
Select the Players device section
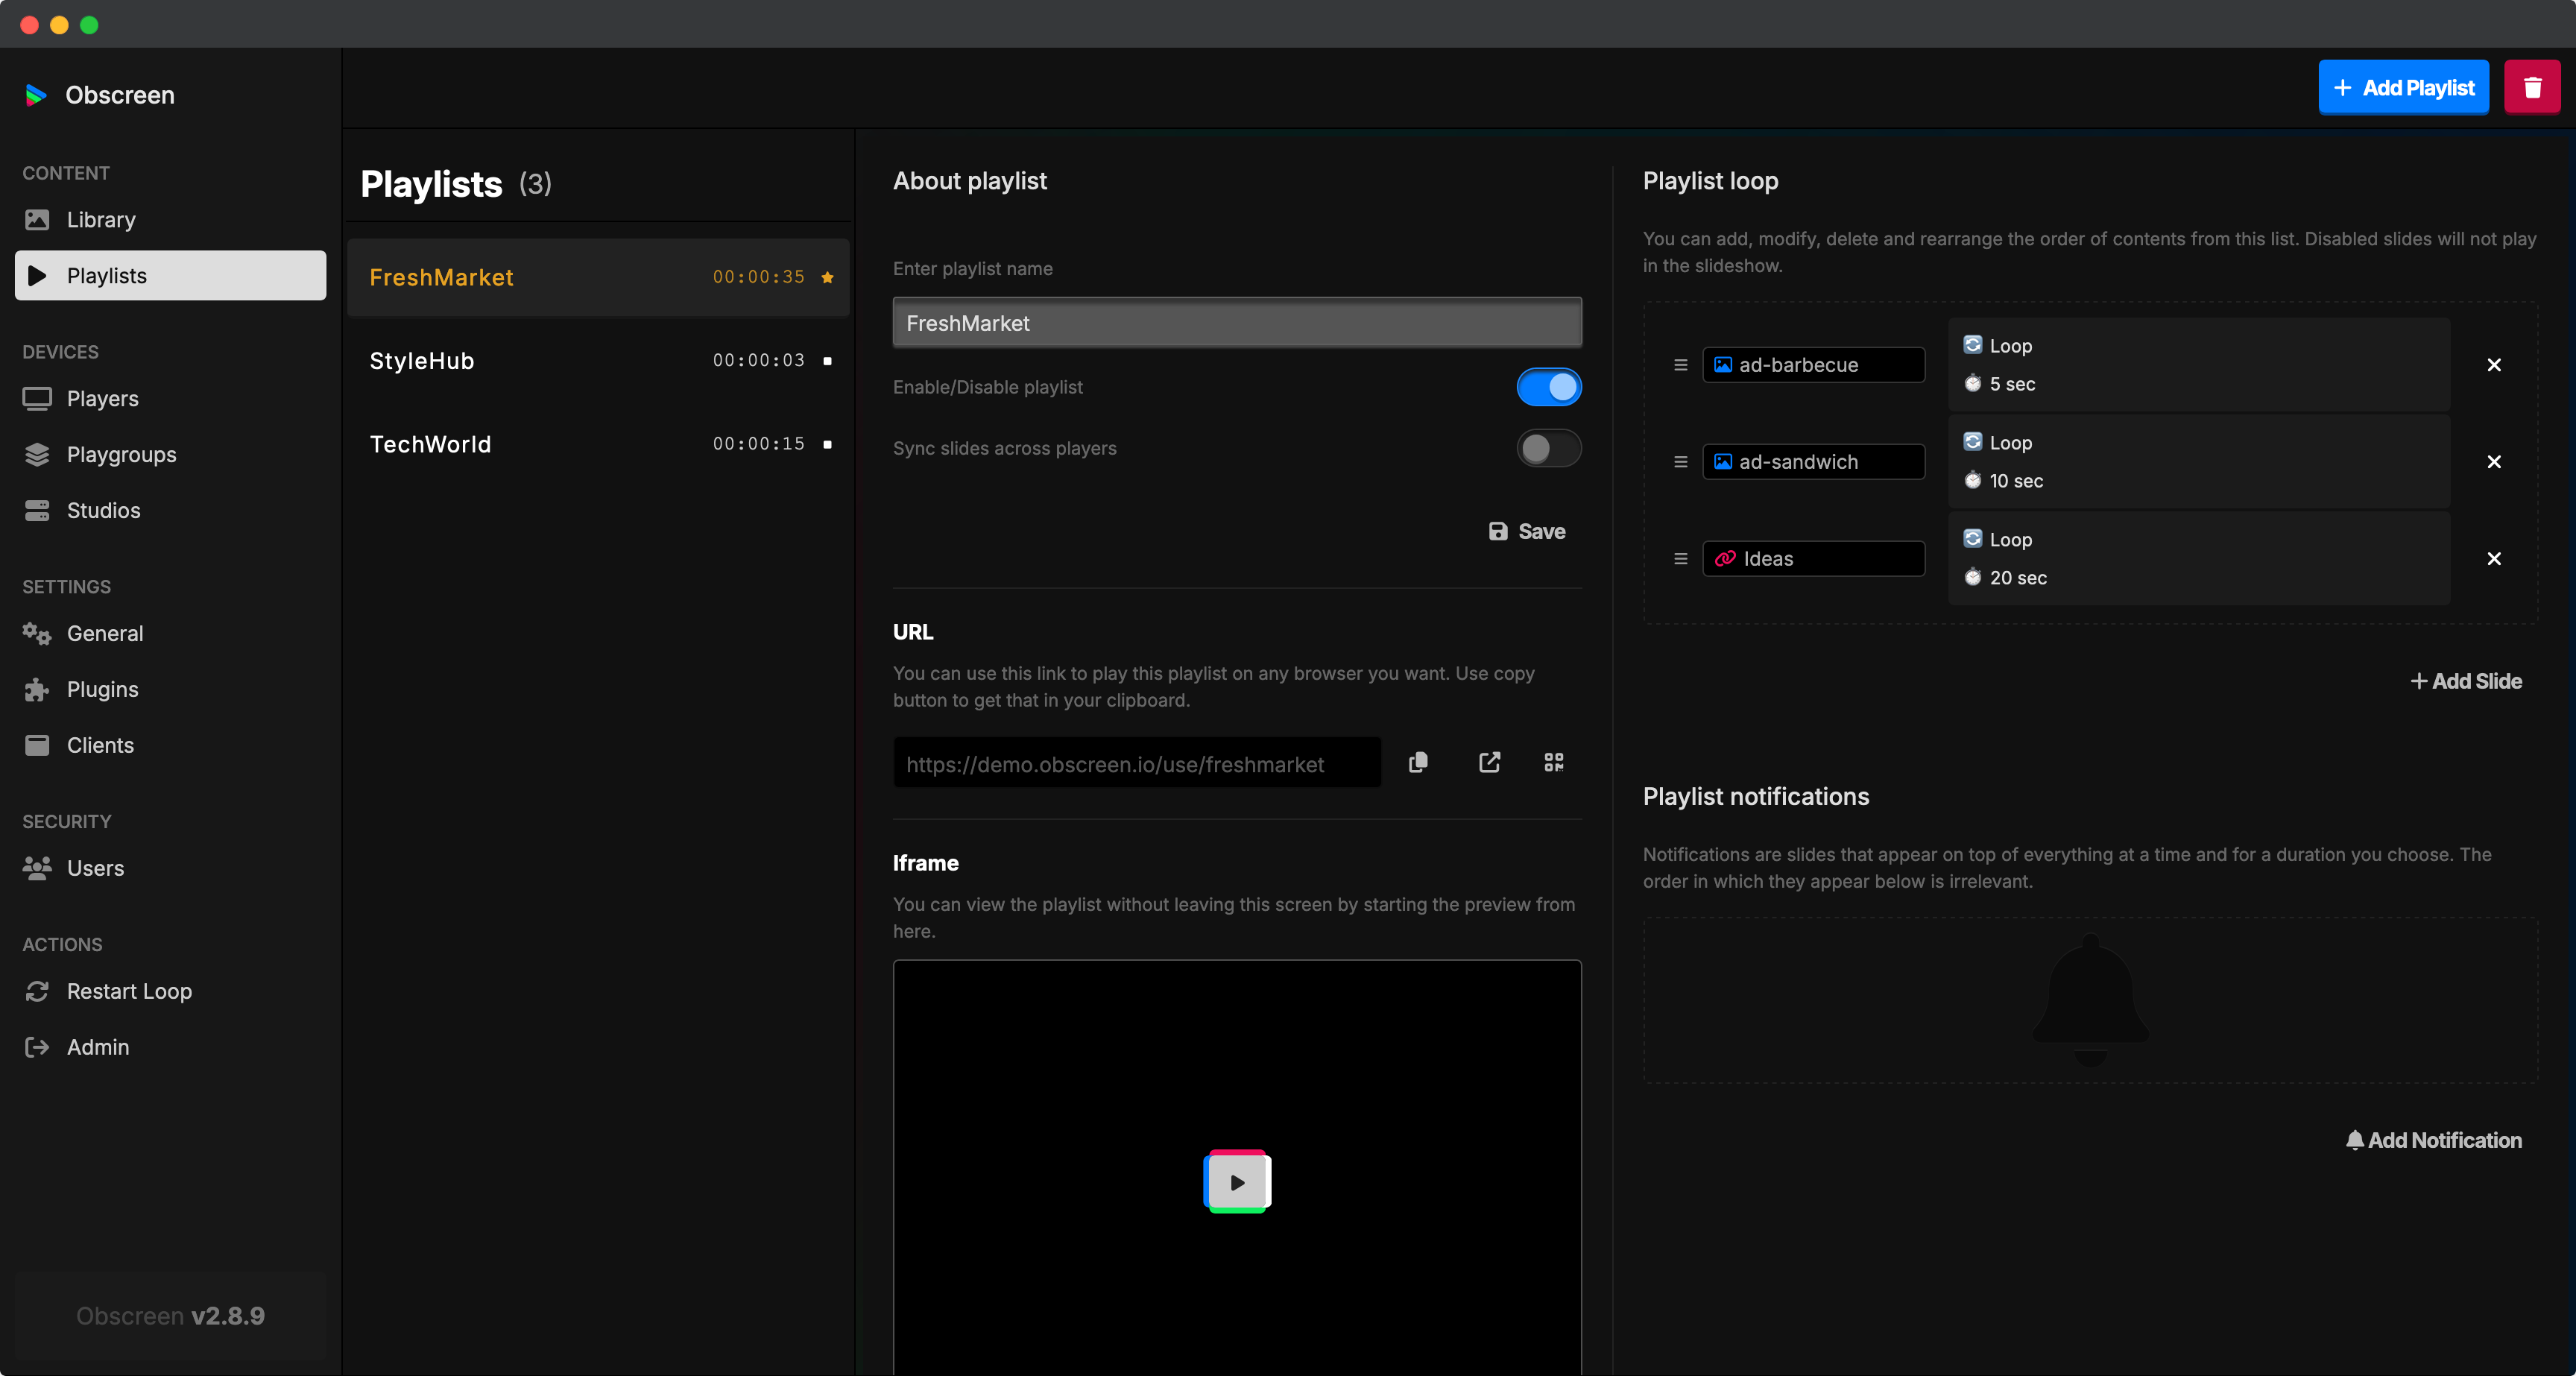102,398
